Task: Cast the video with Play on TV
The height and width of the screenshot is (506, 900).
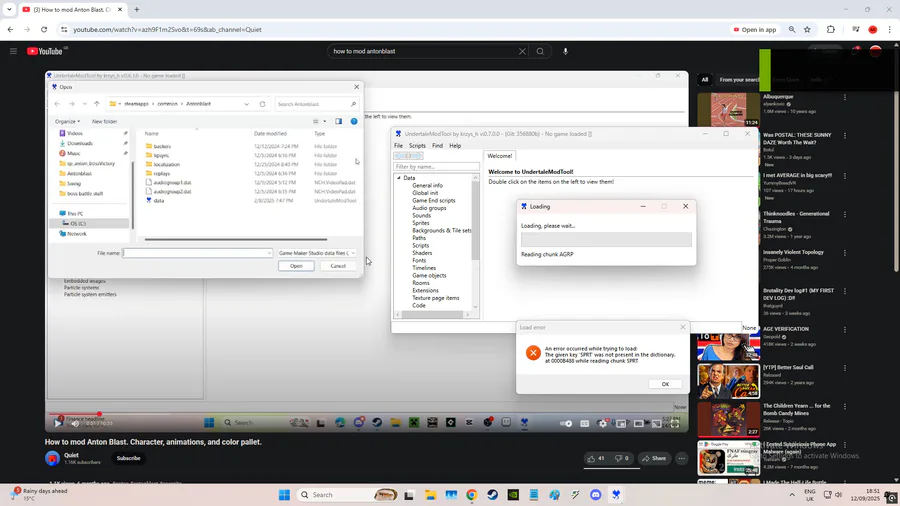Action: [656, 423]
